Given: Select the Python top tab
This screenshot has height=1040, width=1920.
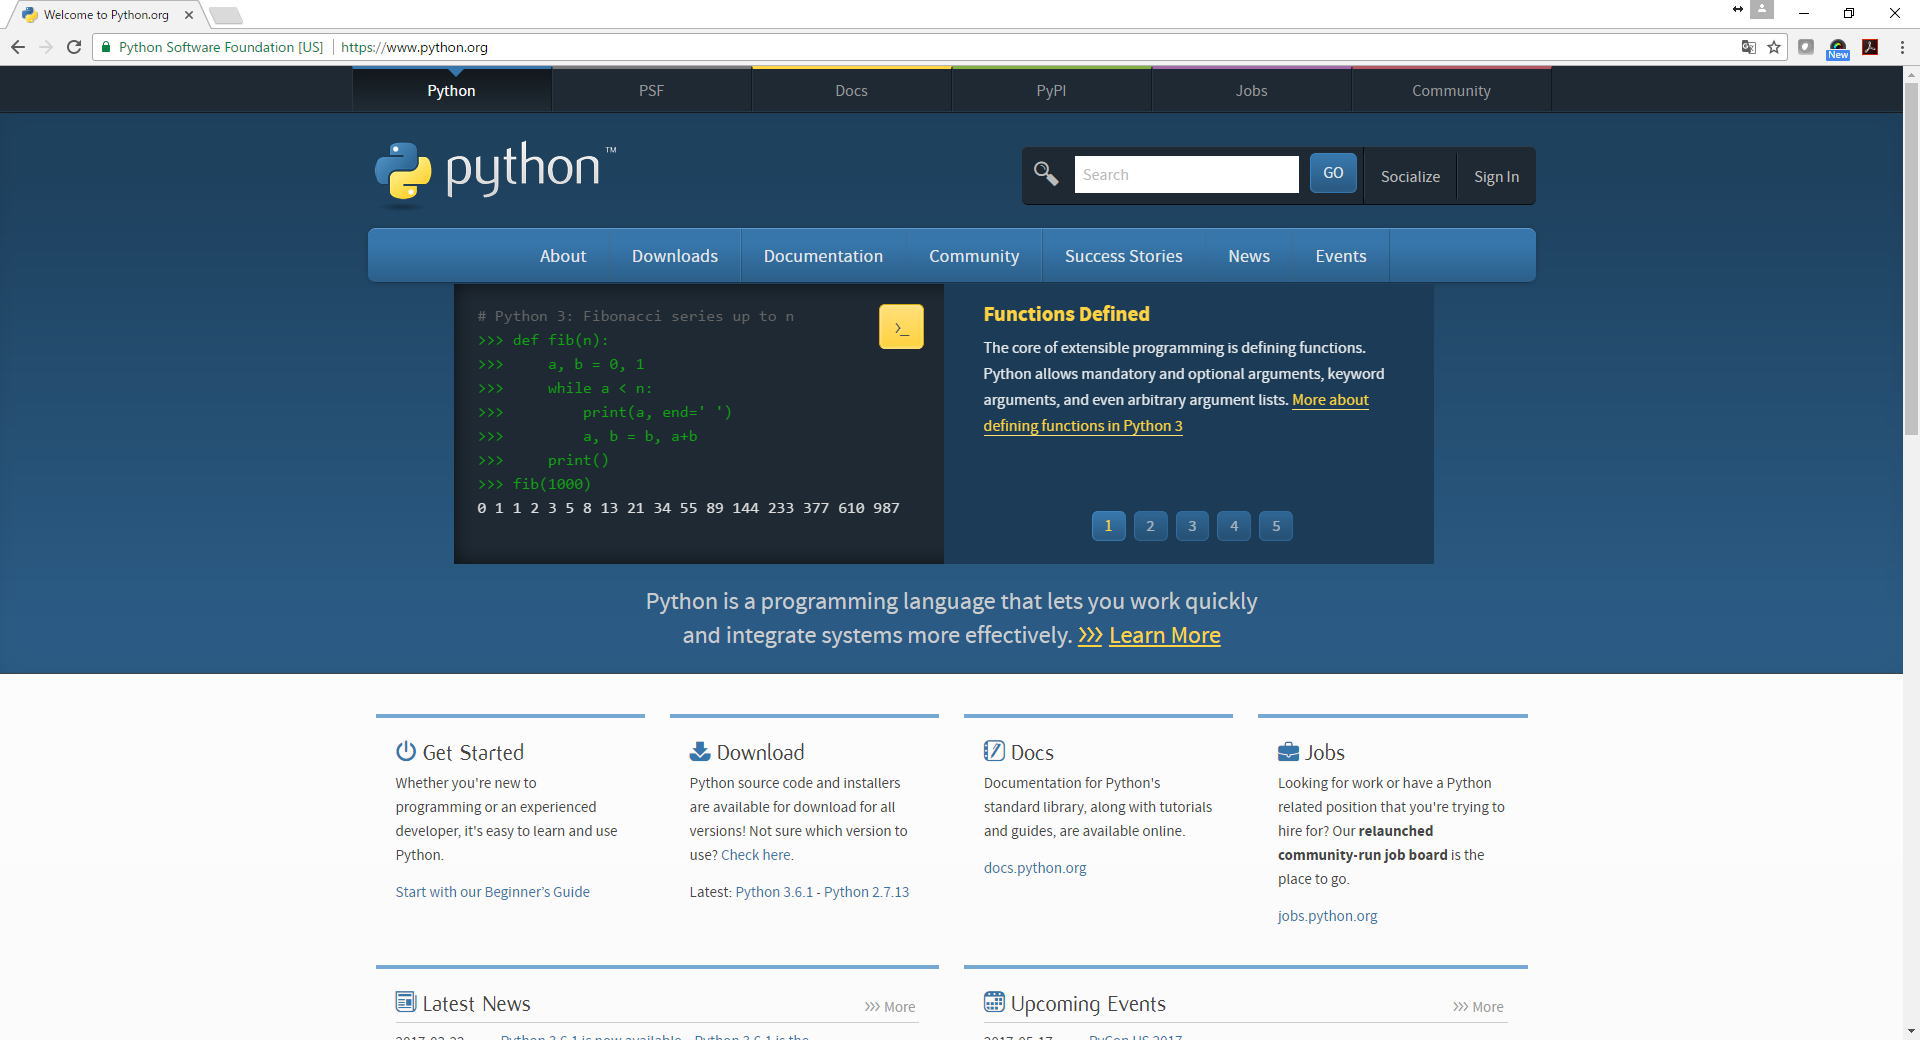Looking at the screenshot, I should [451, 90].
